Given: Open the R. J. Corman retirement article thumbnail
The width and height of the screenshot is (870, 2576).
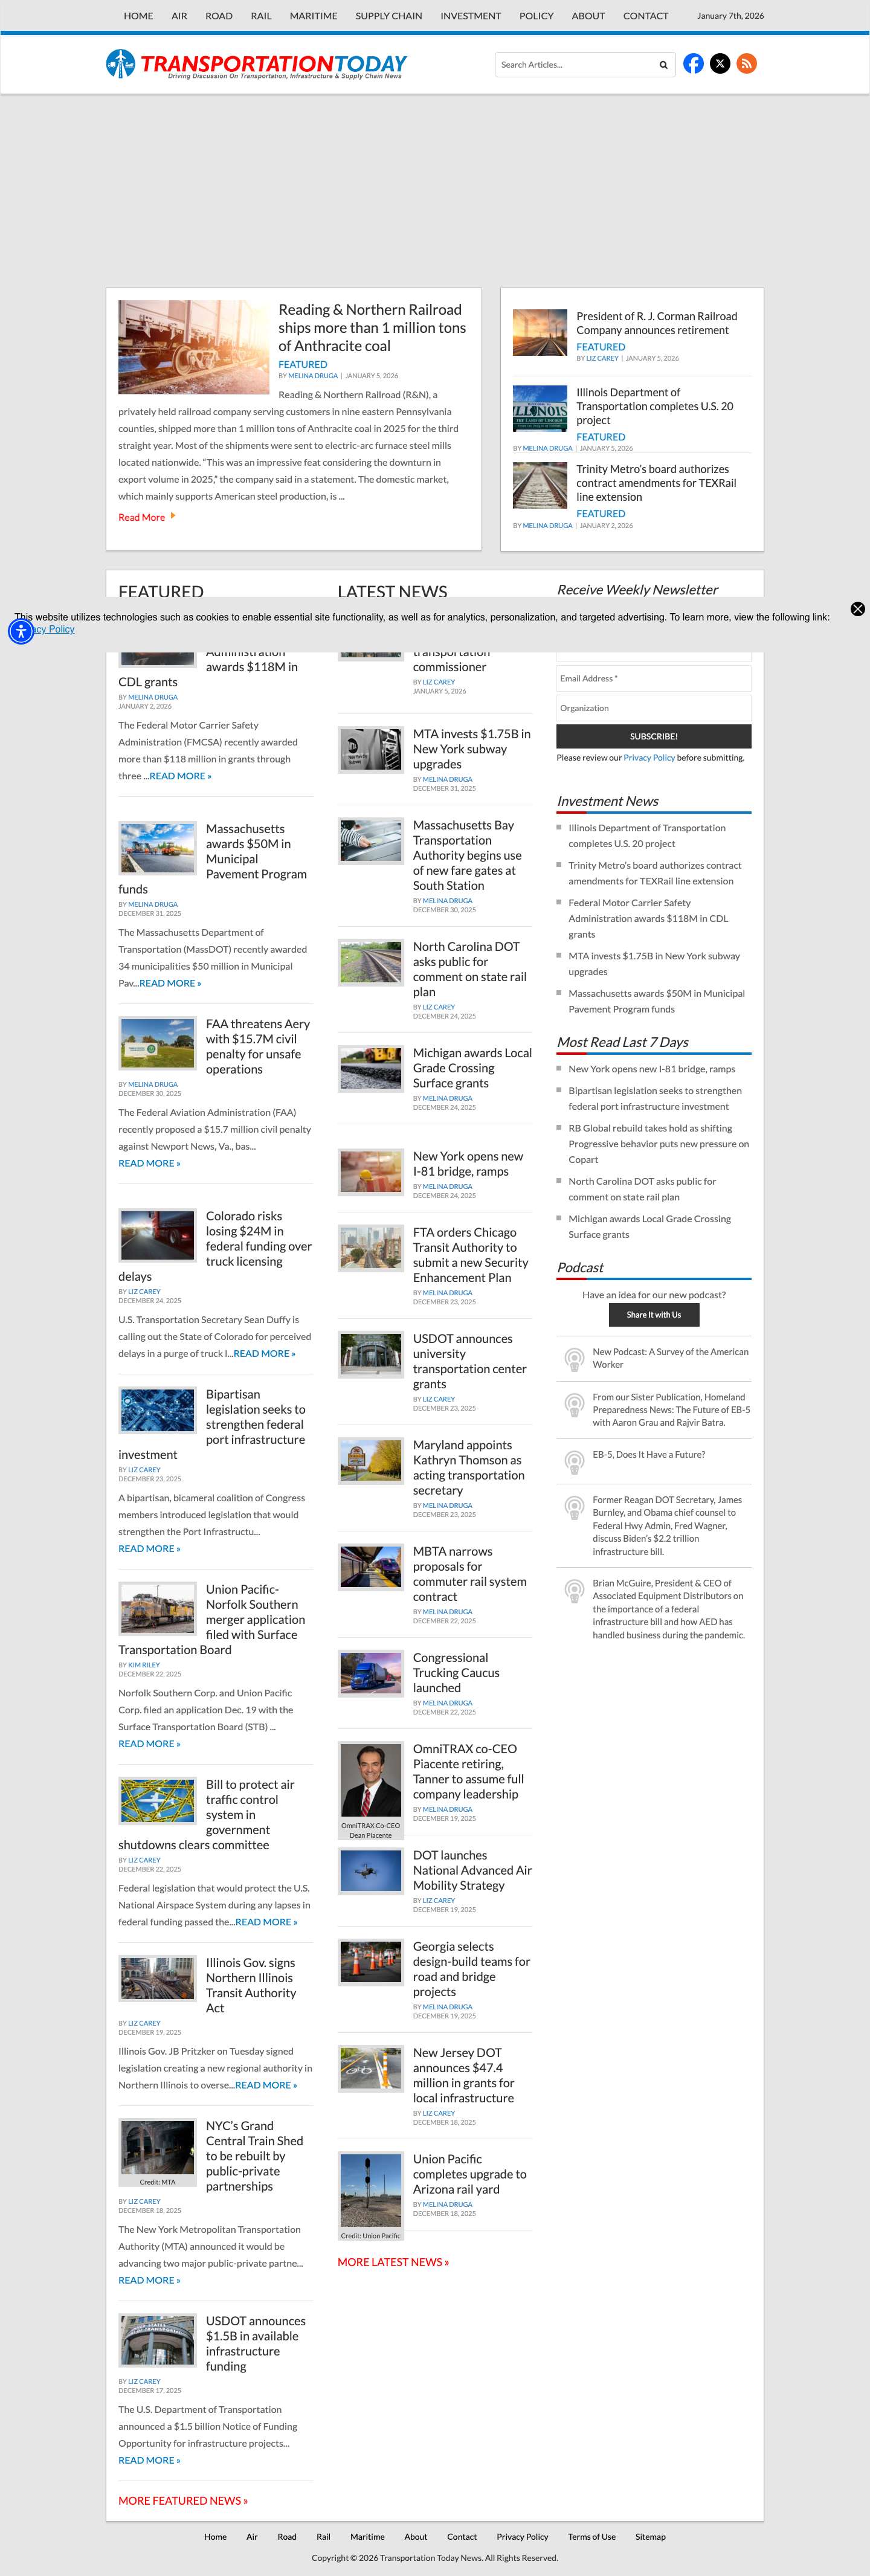Looking at the screenshot, I should pos(540,333).
